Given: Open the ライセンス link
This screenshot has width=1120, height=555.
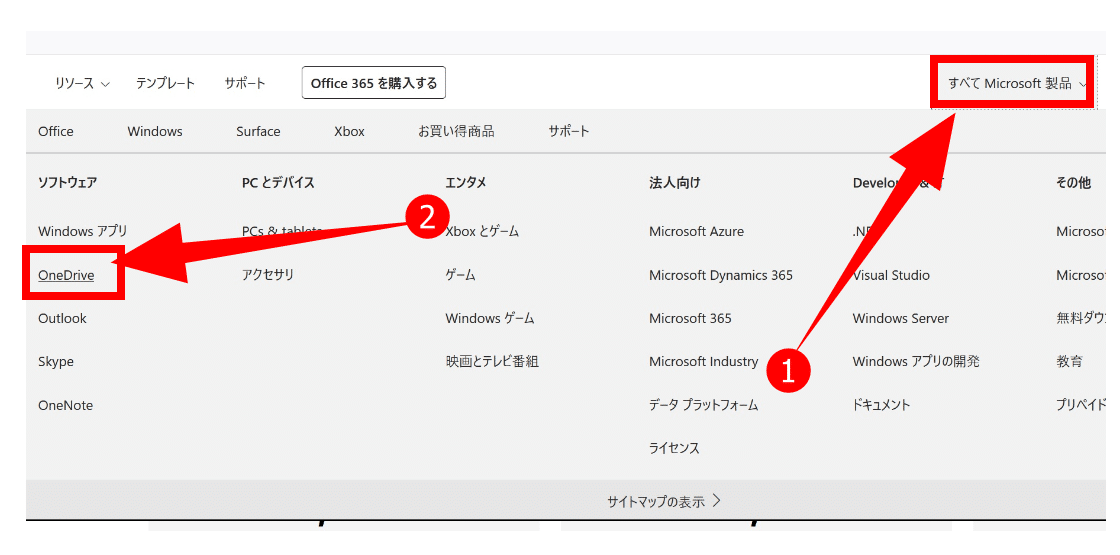Looking at the screenshot, I should point(674,449).
